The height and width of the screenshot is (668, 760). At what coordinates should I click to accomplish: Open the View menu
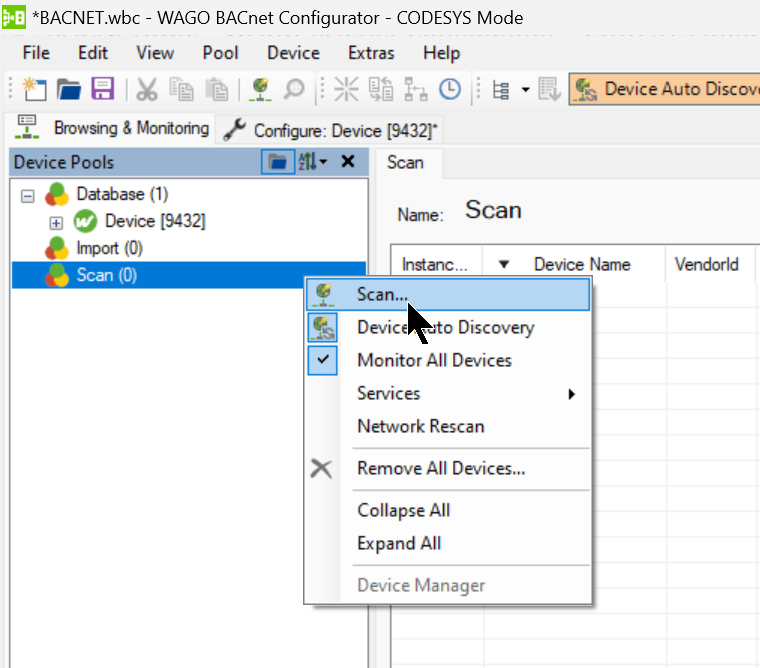[155, 53]
